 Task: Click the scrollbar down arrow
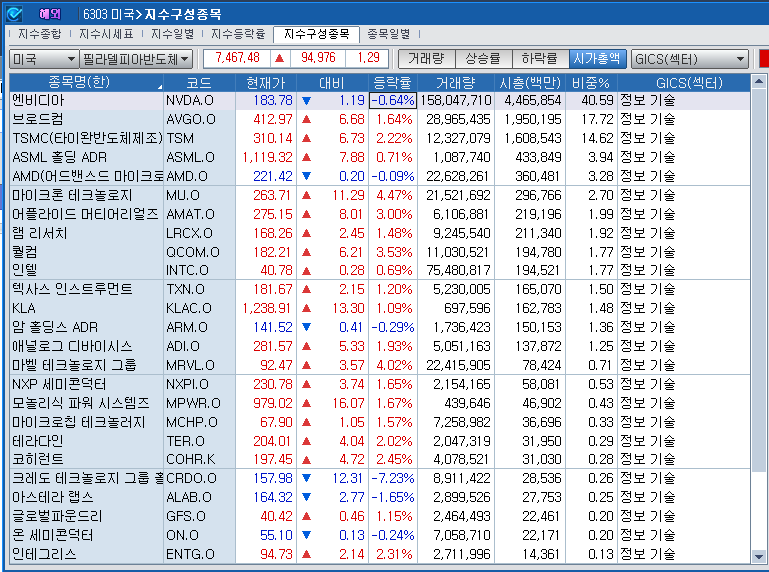click(759, 556)
